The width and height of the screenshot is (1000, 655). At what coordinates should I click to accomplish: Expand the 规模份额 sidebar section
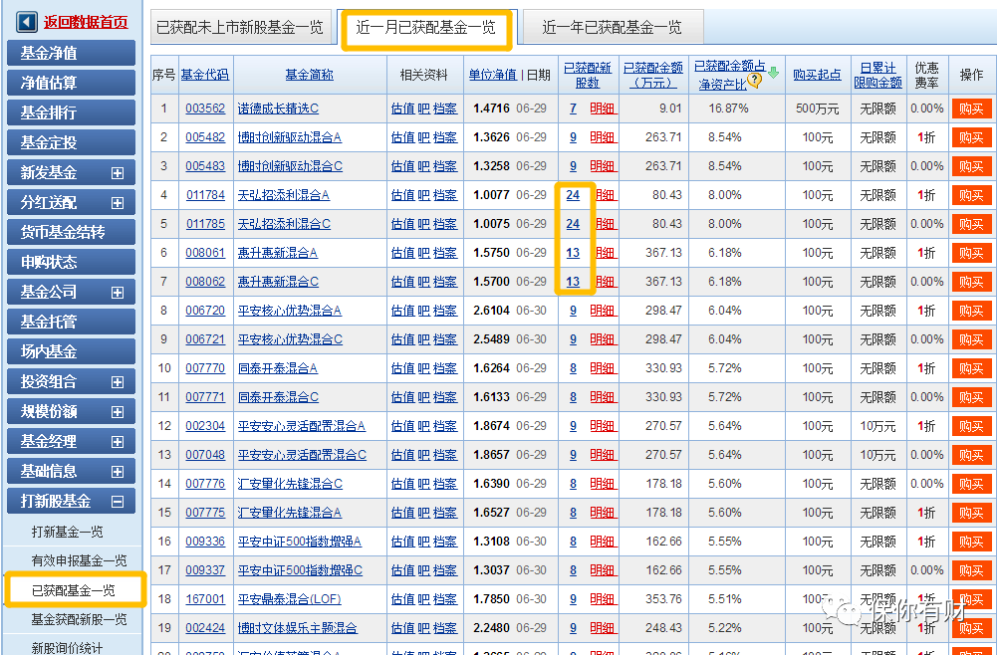pyautogui.click(x=117, y=412)
